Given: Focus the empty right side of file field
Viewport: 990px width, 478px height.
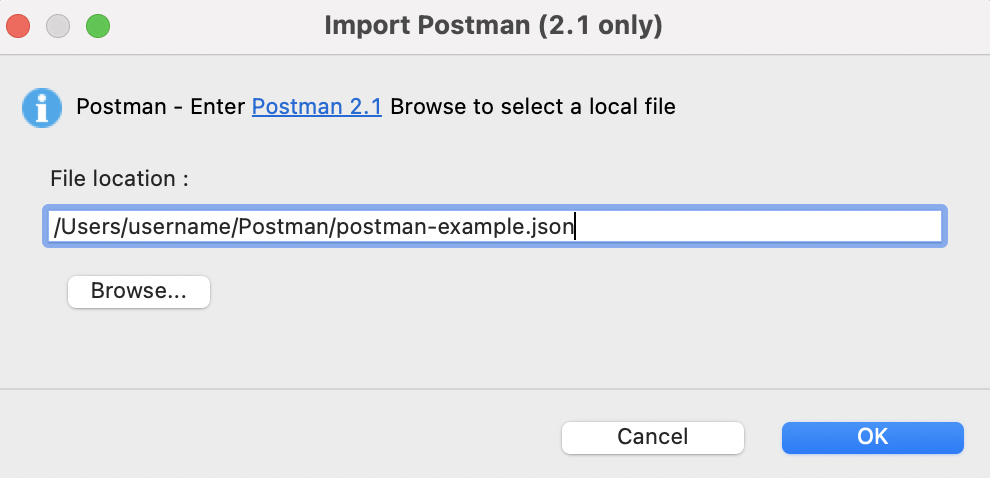Looking at the screenshot, I should tap(780, 227).
